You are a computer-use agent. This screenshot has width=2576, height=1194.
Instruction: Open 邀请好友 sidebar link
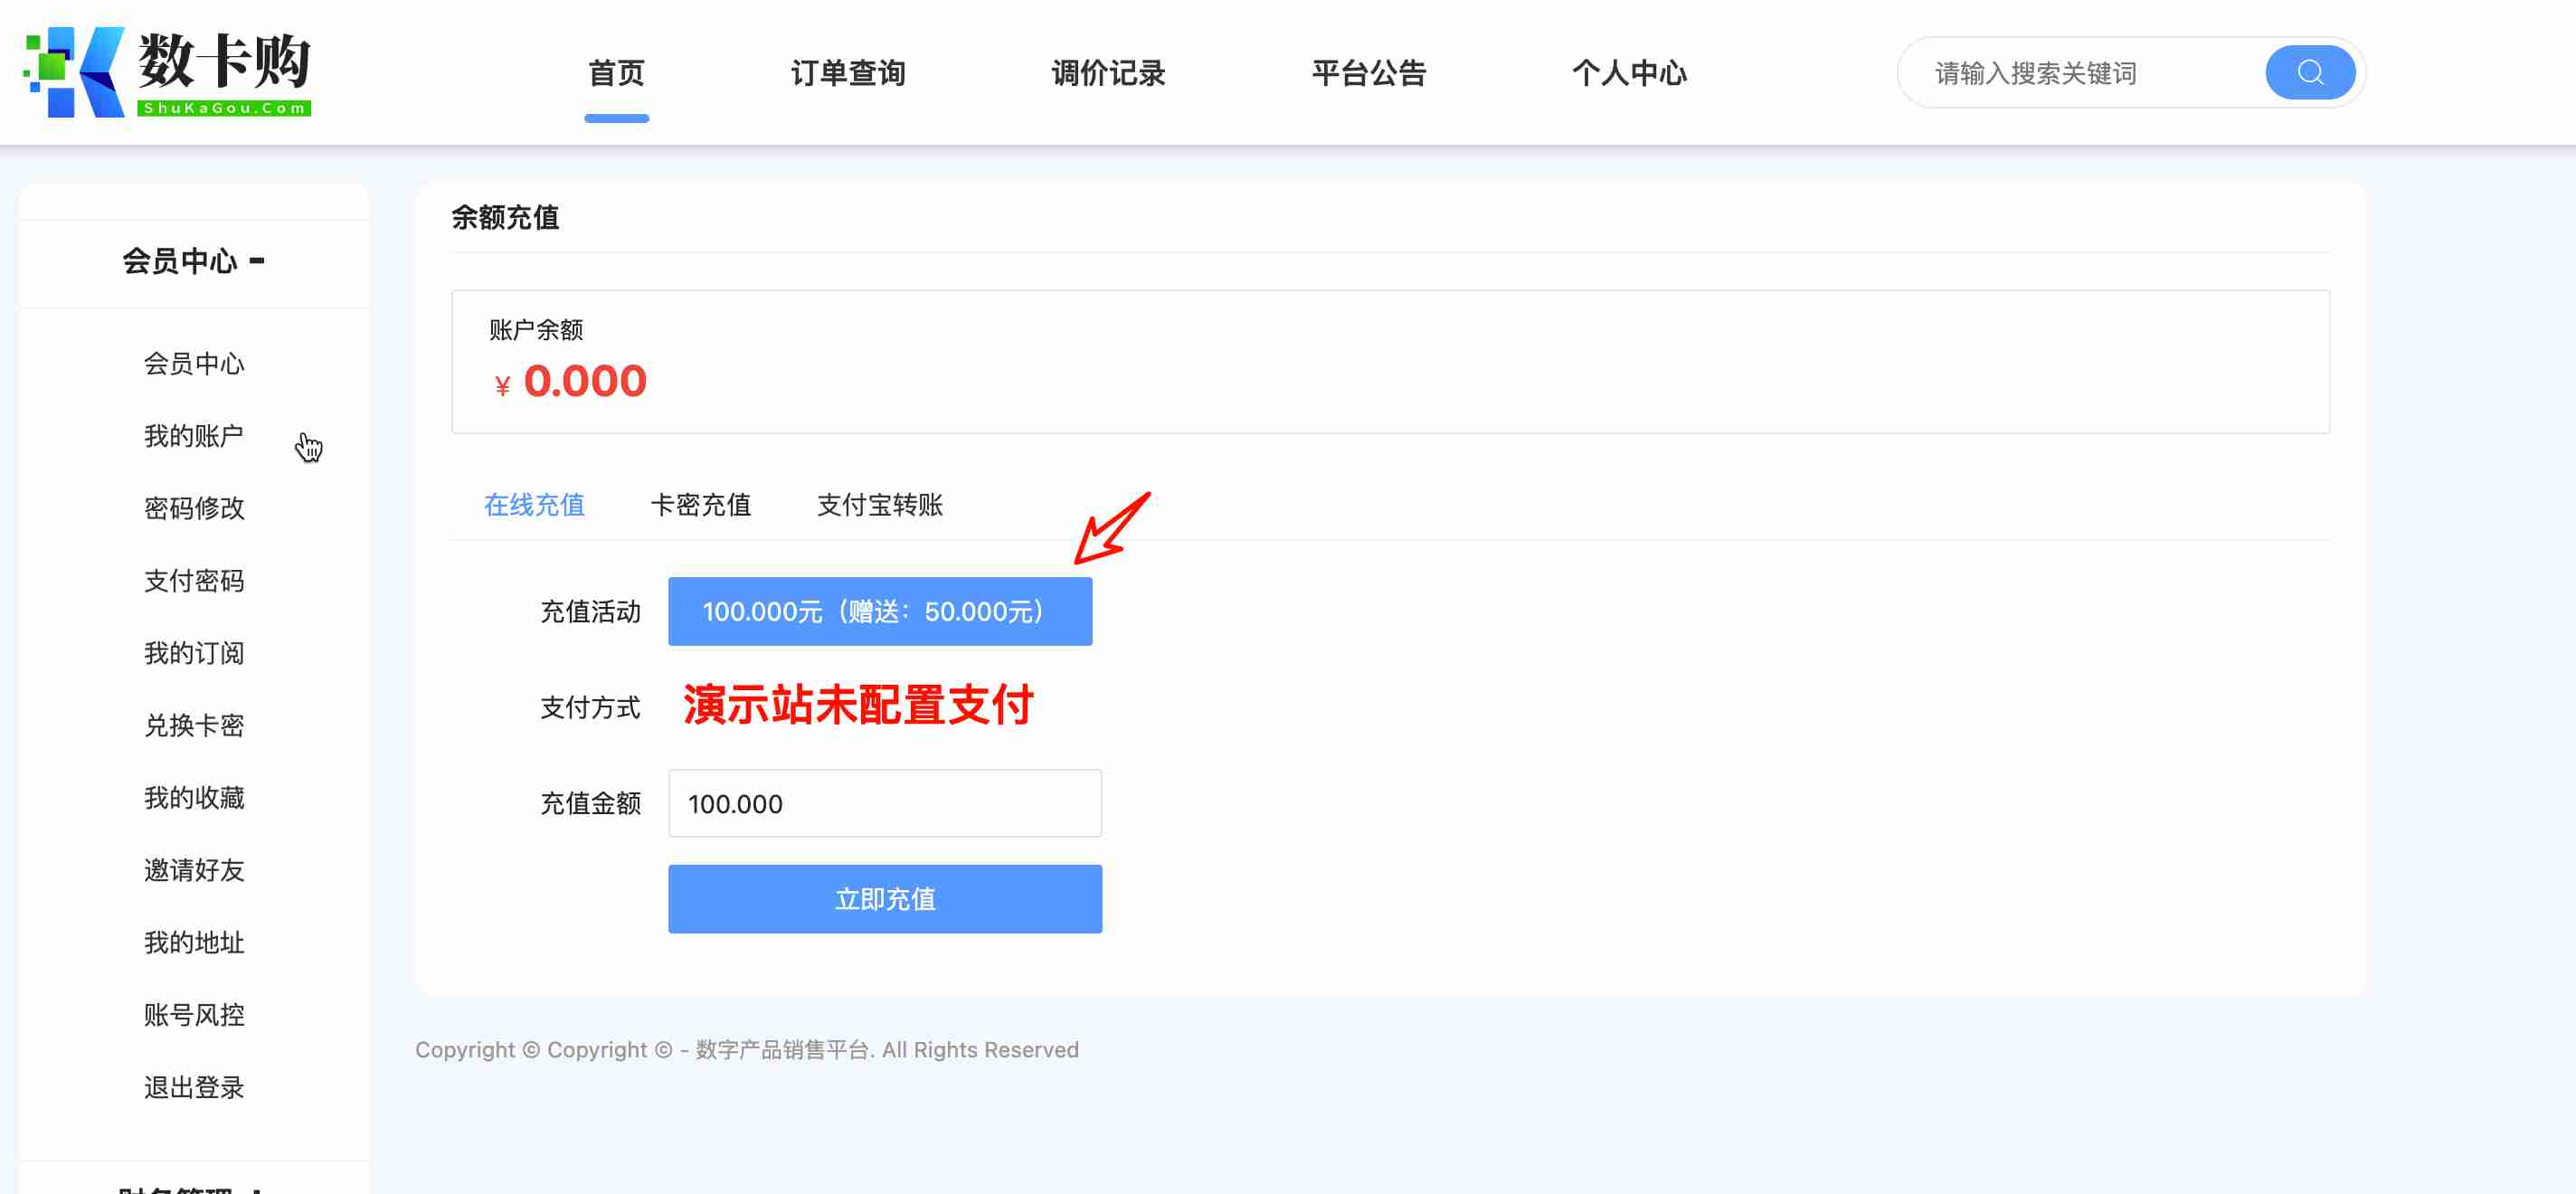pyautogui.click(x=194, y=870)
